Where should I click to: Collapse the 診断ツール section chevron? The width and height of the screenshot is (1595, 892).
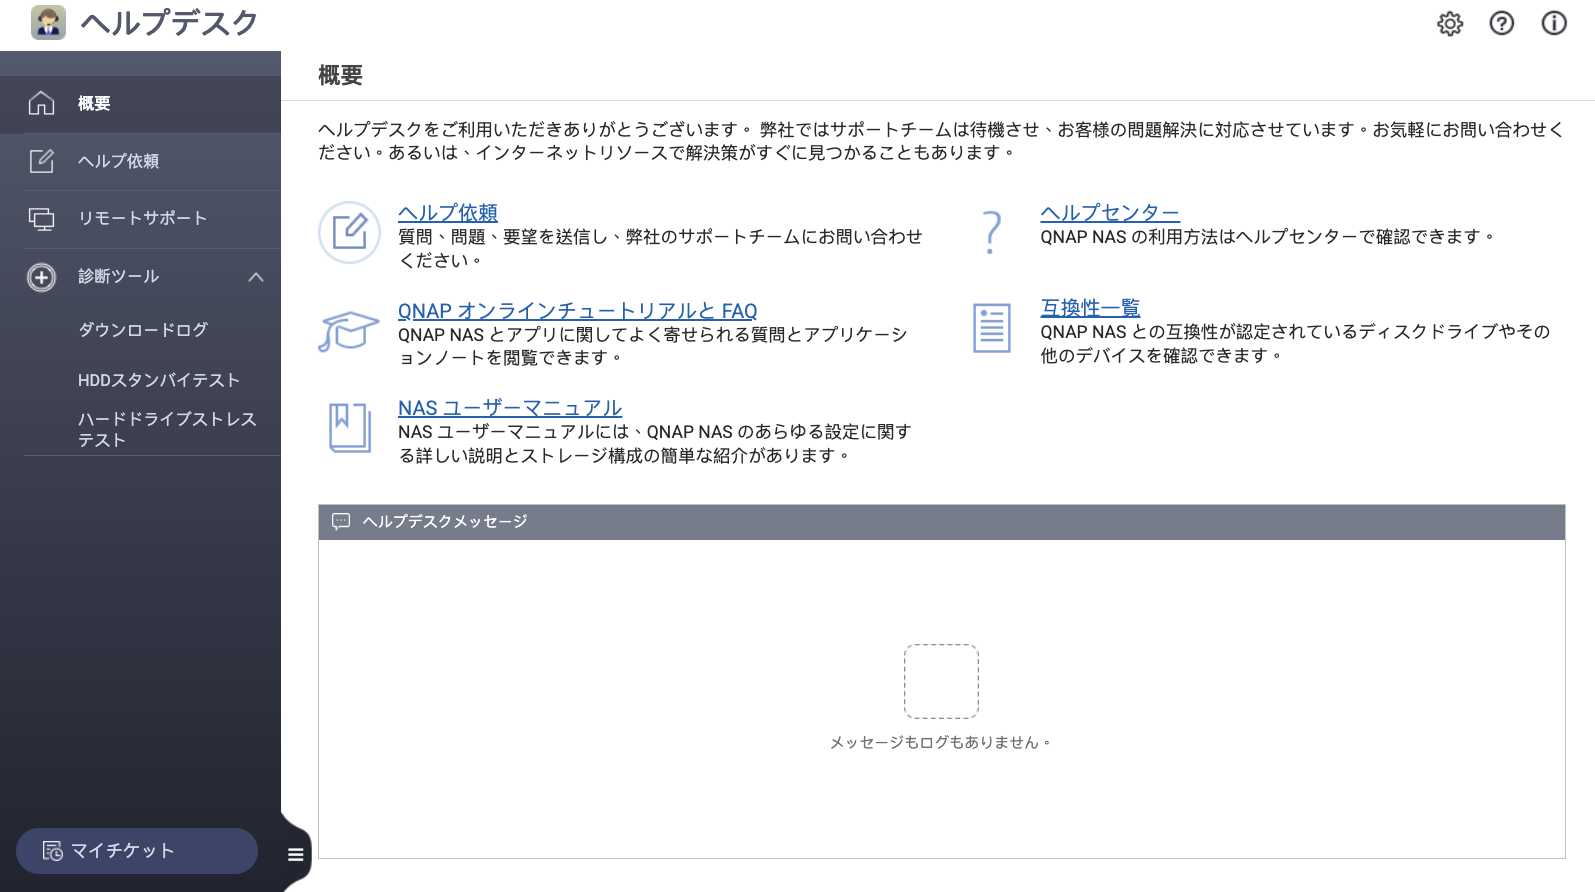(x=256, y=277)
